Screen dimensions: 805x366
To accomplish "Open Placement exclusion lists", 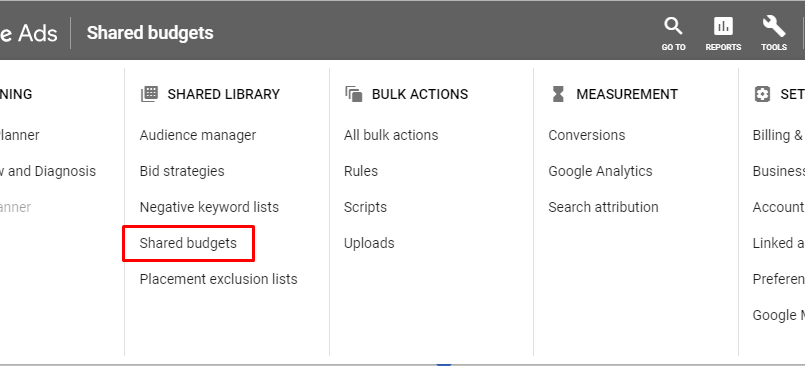I will tap(218, 279).
